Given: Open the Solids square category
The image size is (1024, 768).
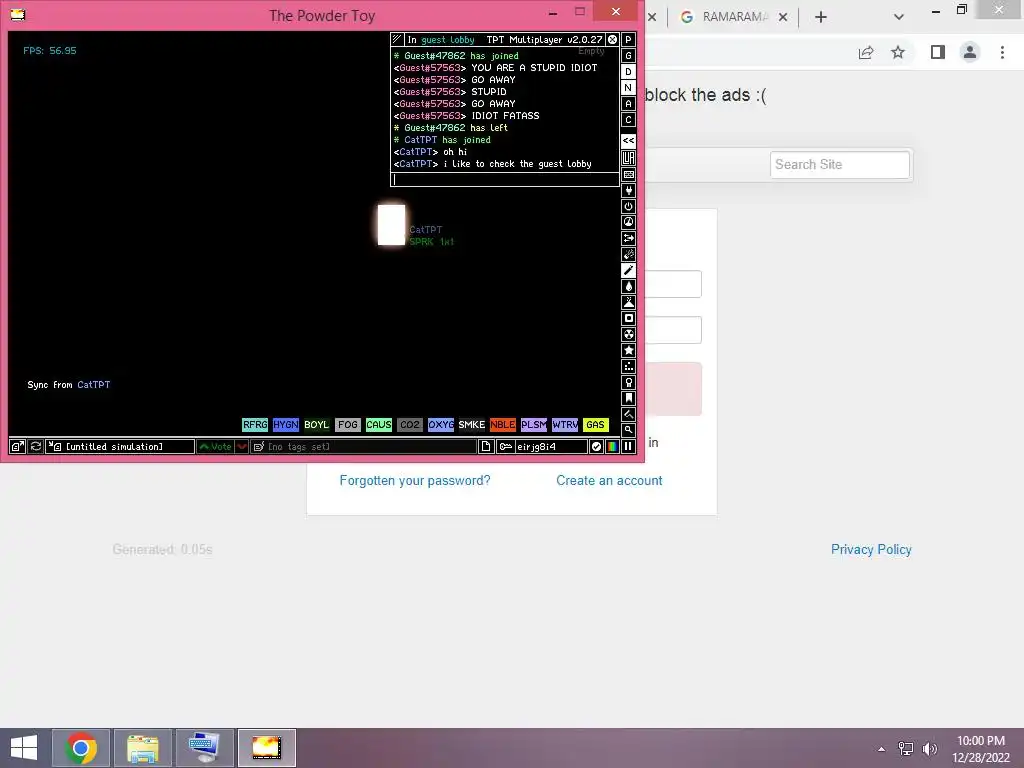Looking at the screenshot, I should [x=628, y=318].
